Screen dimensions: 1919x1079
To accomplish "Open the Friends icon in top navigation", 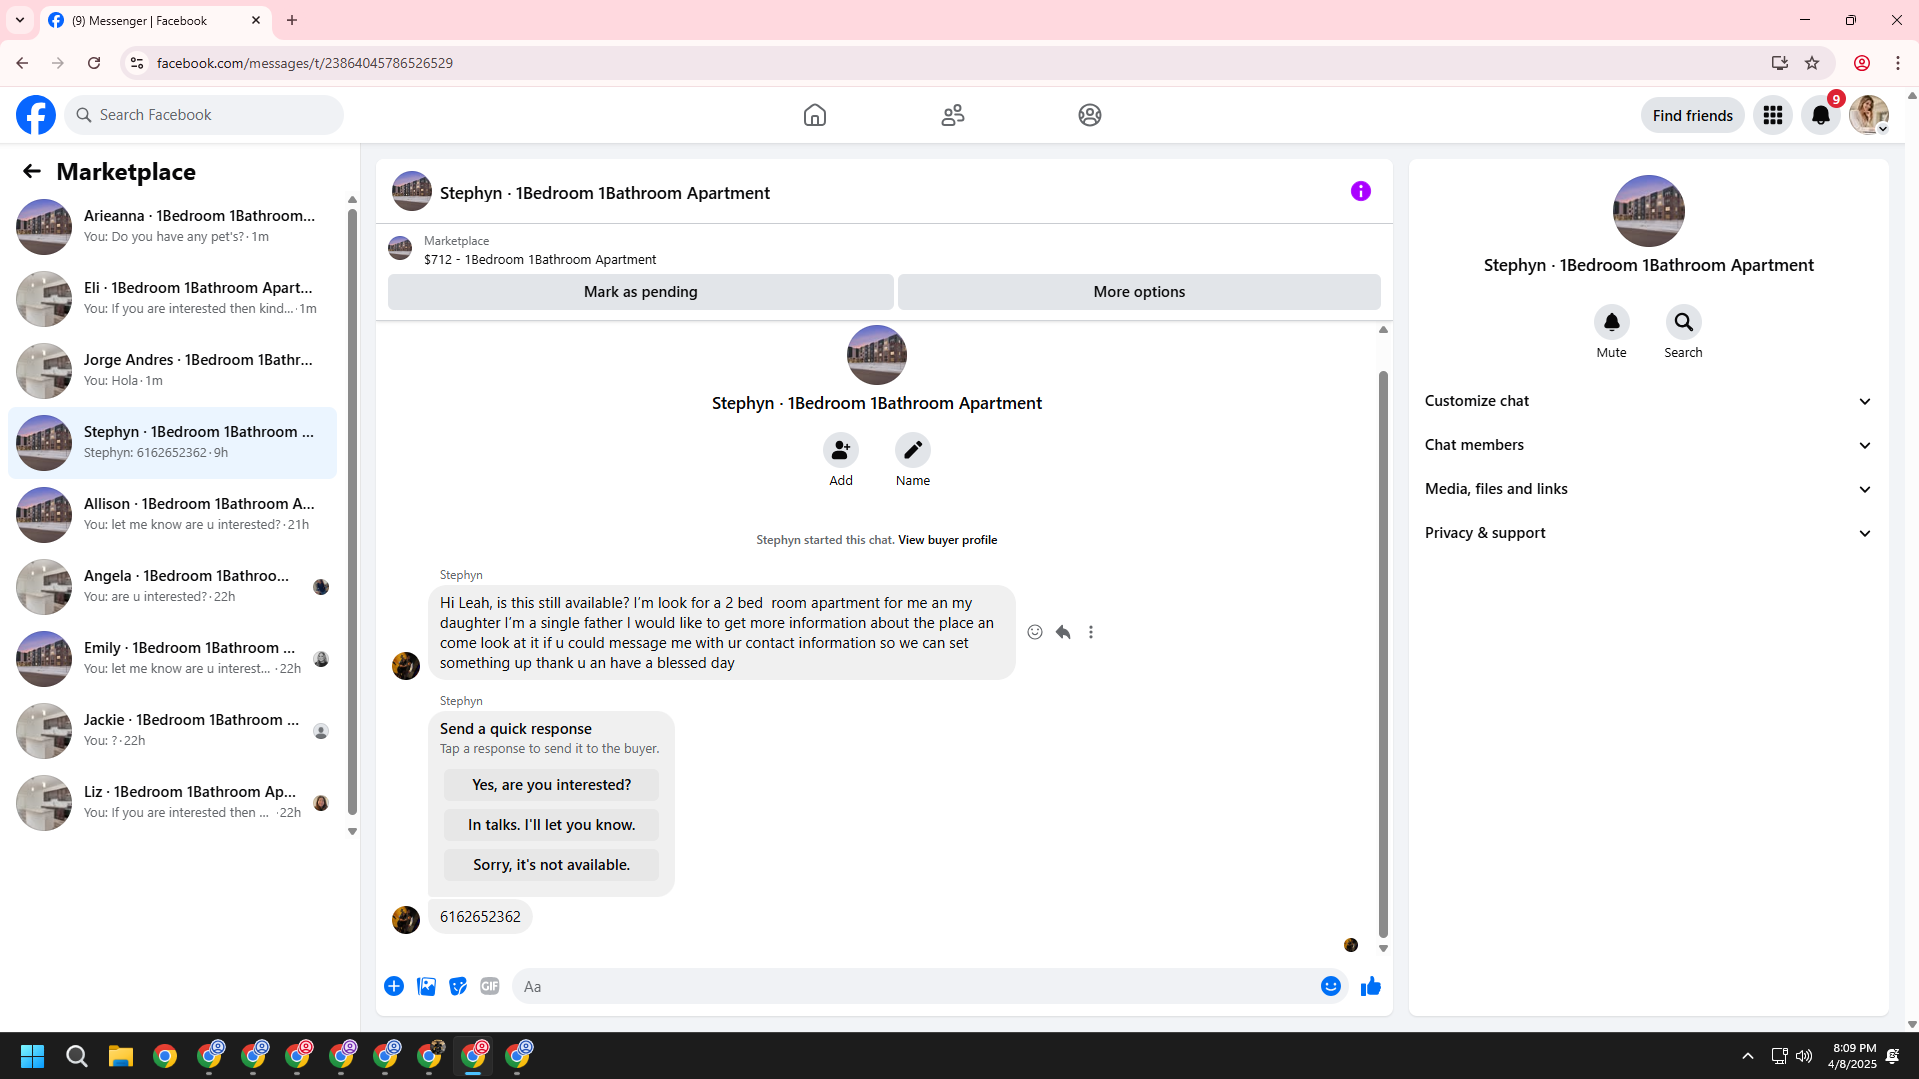I will click(x=953, y=115).
